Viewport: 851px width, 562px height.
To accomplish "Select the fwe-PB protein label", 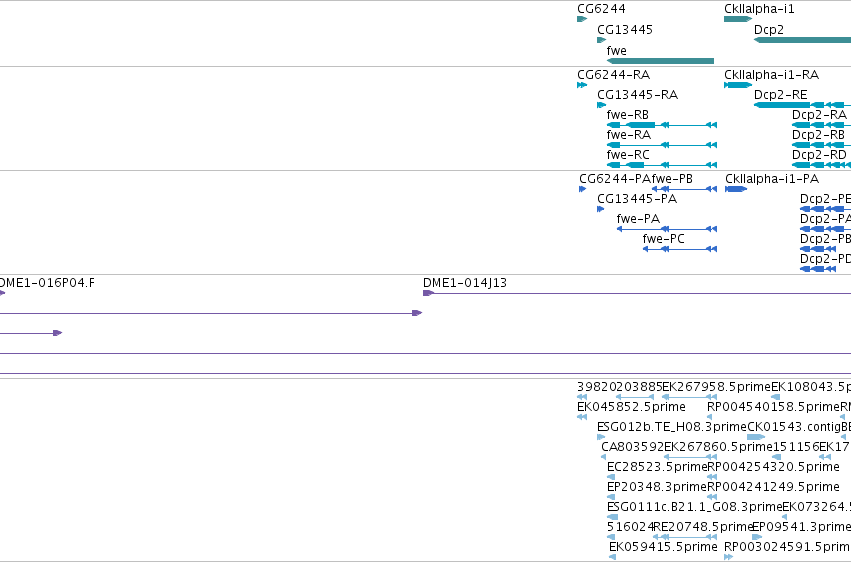I will [672, 179].
